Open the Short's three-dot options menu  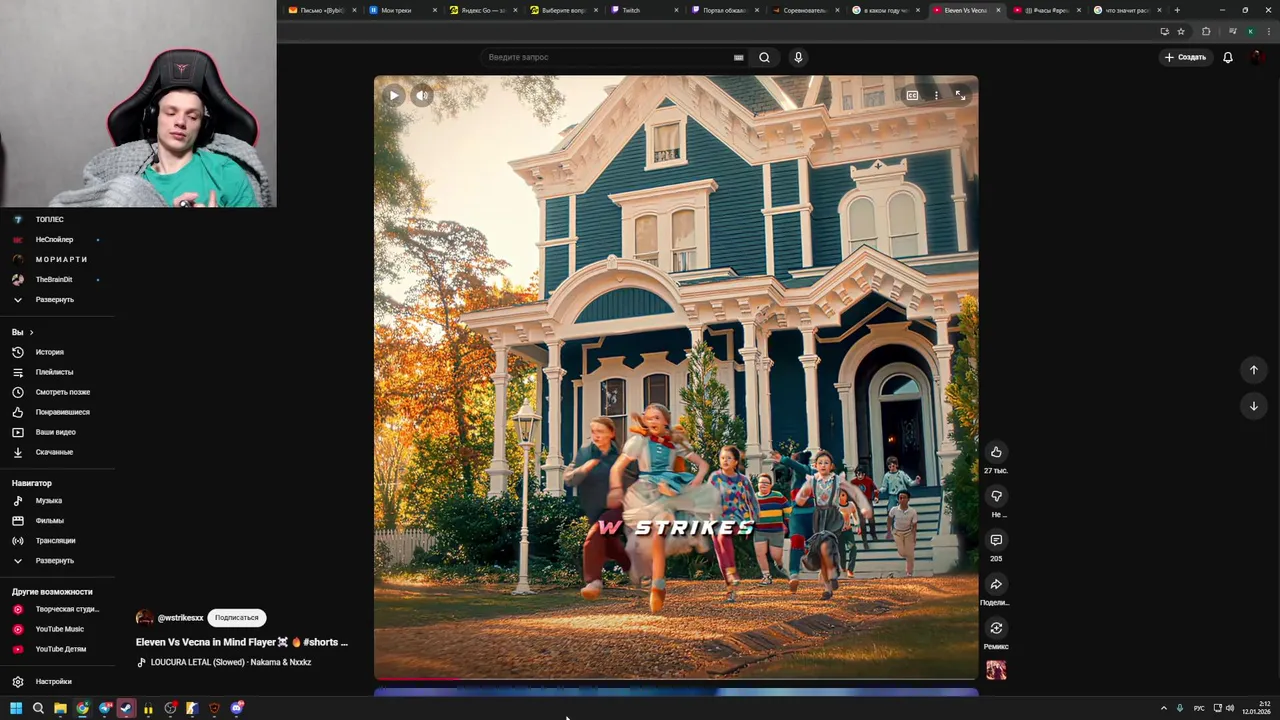[x=936, y=96]
